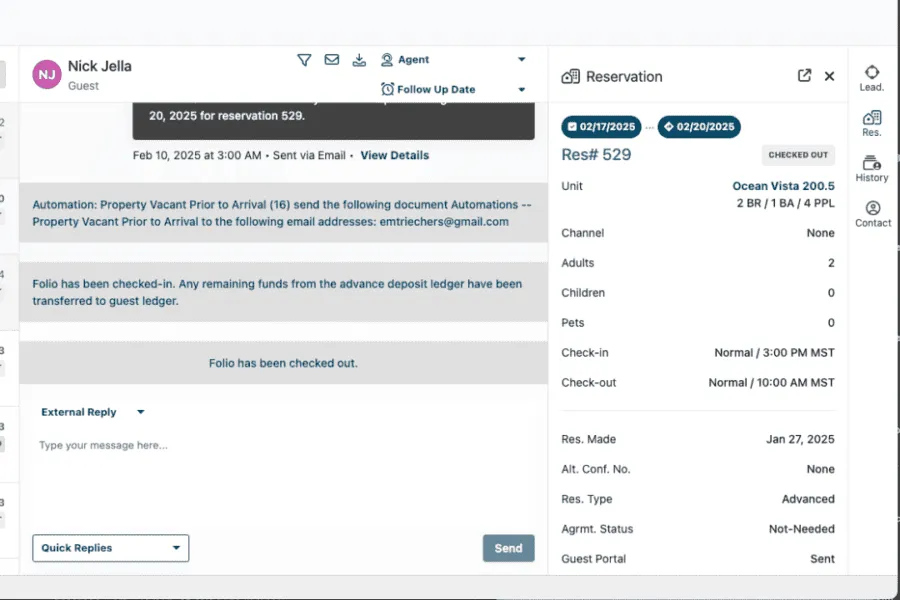Viewport: 900px width, 600px height.
Task: Click the download icon in header
Action: [x=359, y=60]
